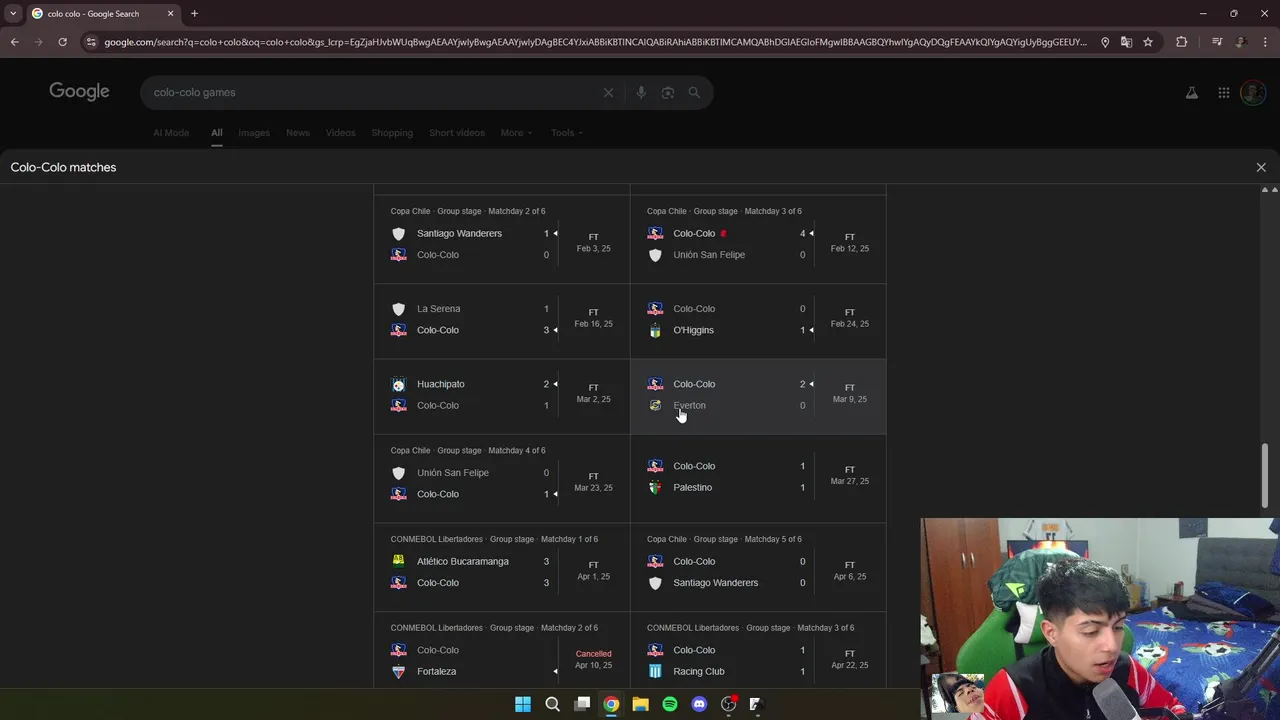Expand the More dropdown
This screenshot has width=1280, height=720.
(516, 133)
